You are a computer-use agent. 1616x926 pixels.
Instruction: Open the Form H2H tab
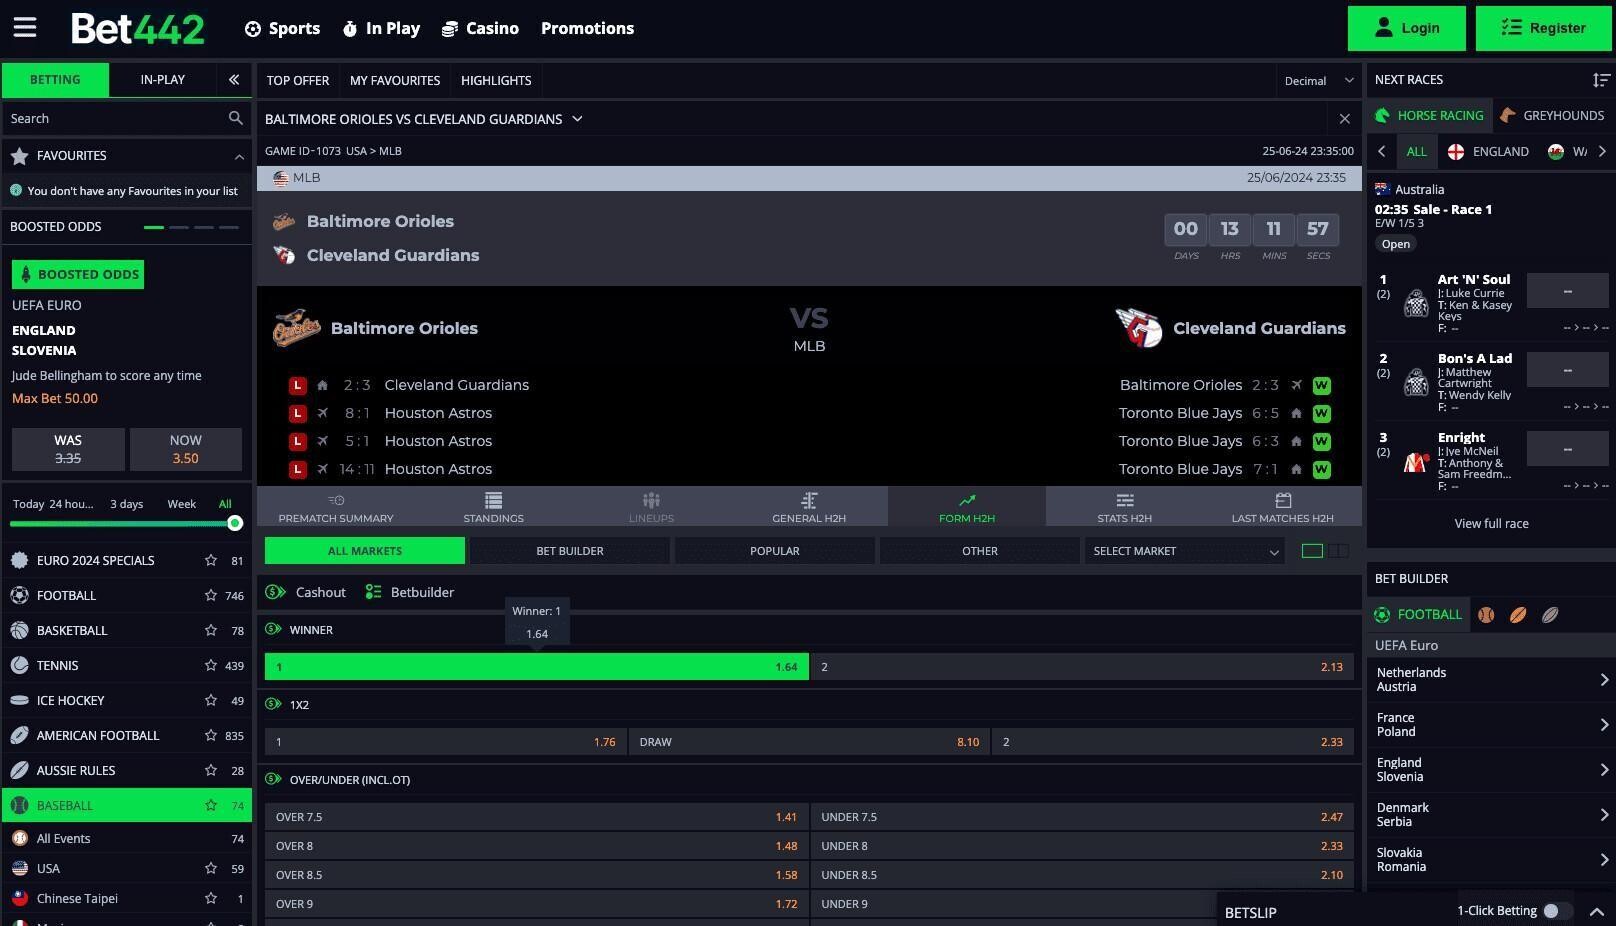pyautogui.click(x=966, y=507)
